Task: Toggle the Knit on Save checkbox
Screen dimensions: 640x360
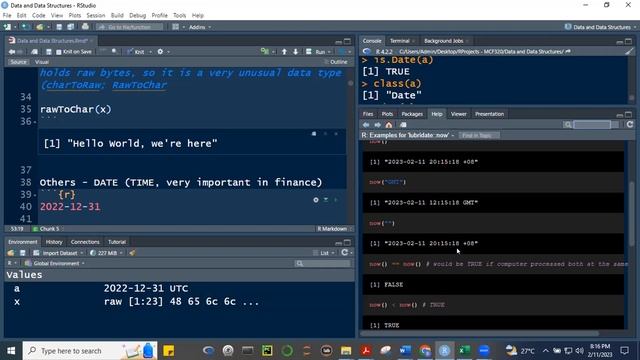Action: point(59,52)
